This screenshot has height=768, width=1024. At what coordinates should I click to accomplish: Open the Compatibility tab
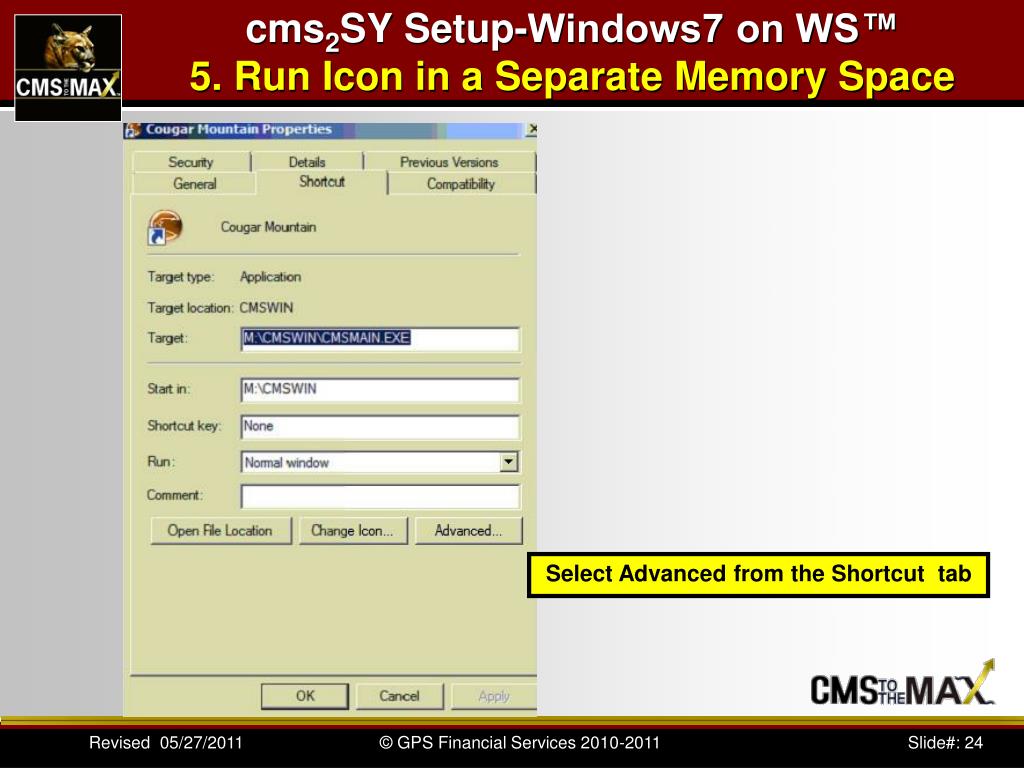pyautogui.click(x=461, y=184)
